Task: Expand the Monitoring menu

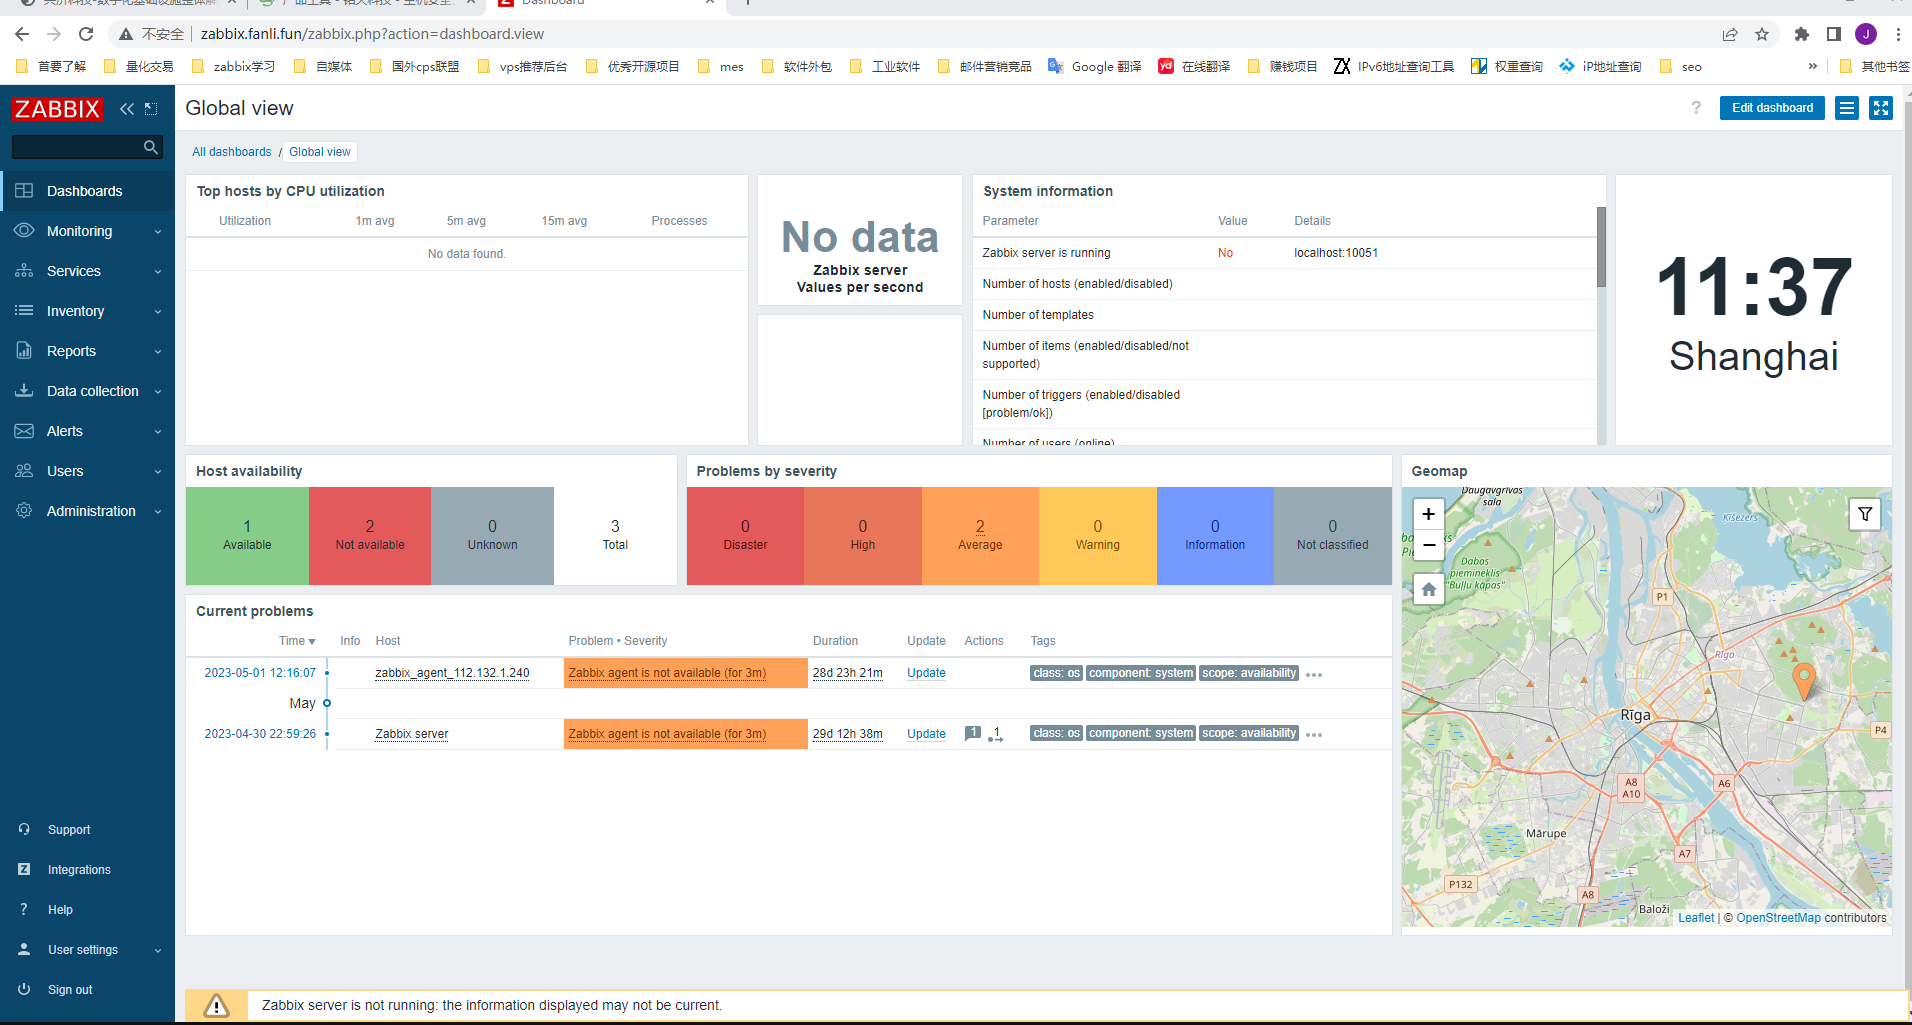Action: pos(88,231)
